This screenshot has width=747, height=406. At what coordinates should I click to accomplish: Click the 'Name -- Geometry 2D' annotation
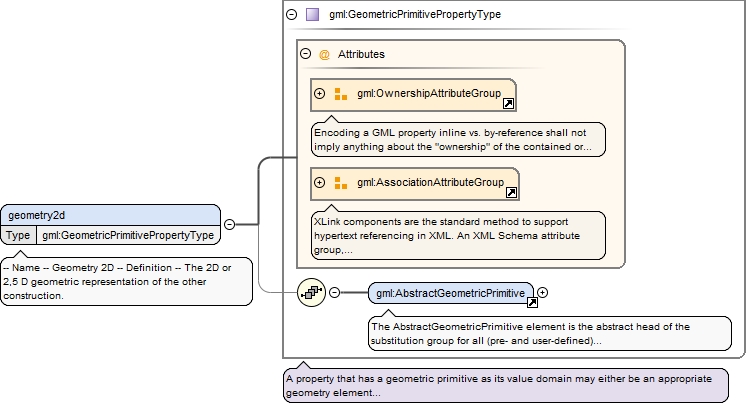coord(126,281)
